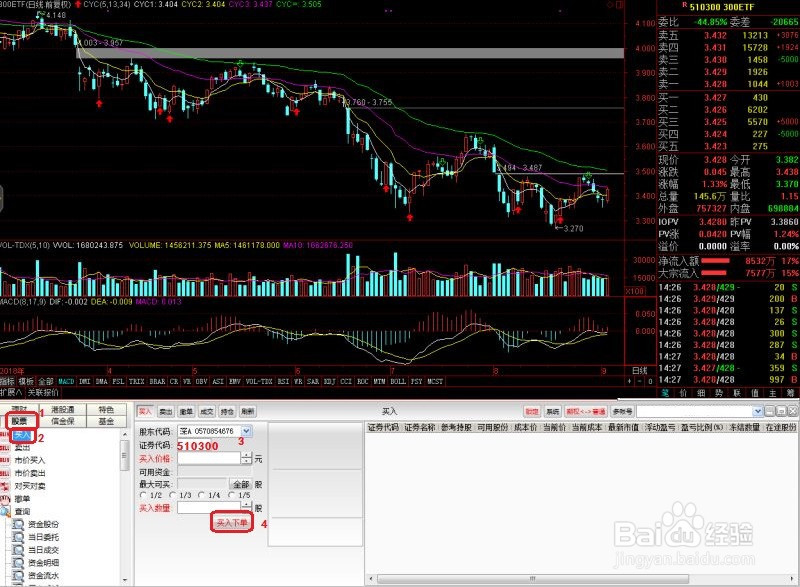Click the 证券代码 column header
The height and width of the screenshot is (587, 800).
383,427
